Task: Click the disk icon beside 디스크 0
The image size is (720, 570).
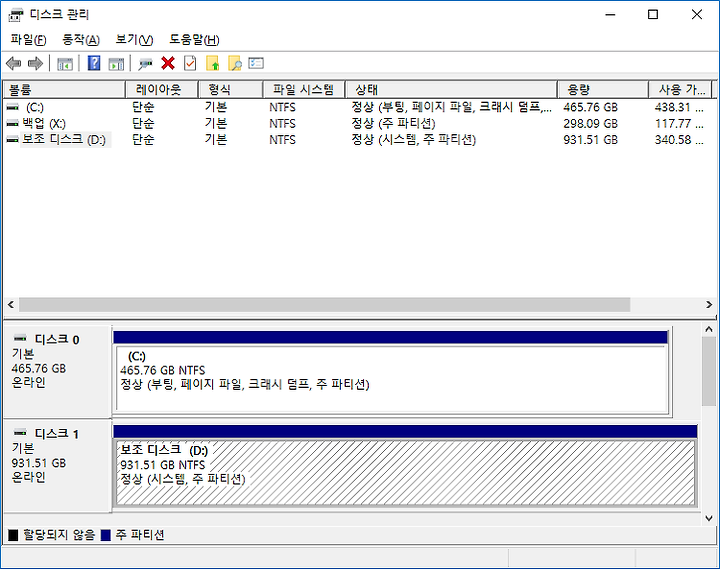Action: 20,339
